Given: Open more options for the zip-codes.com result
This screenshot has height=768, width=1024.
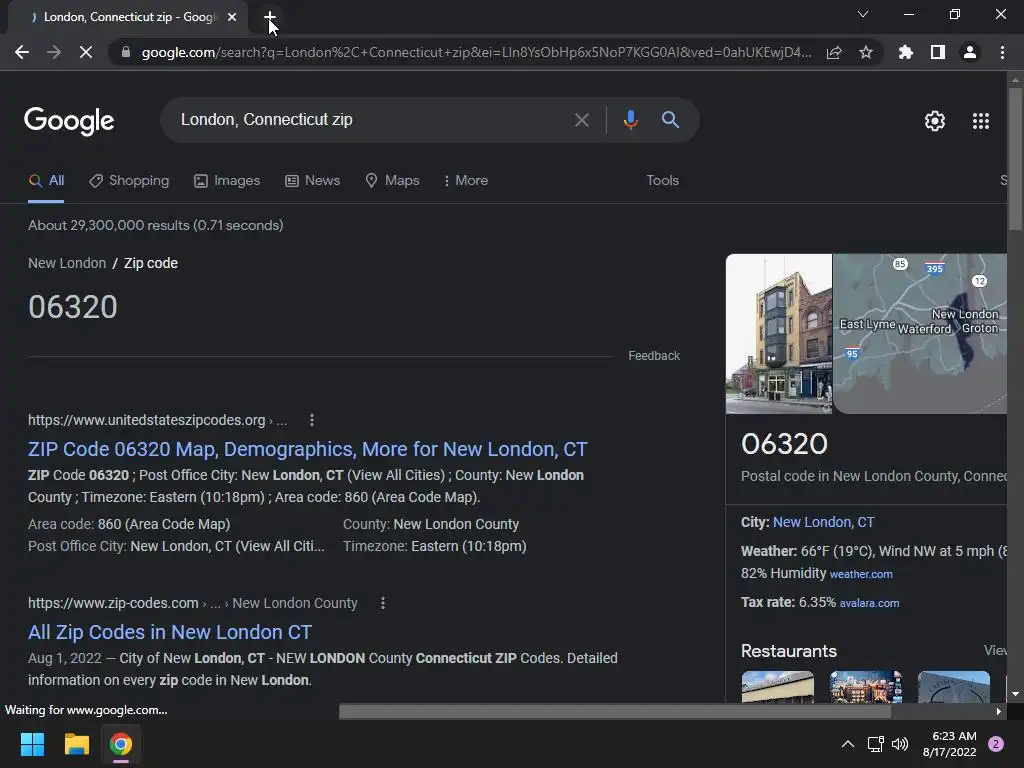Looking at the screenshot, I should tap(383, 603).
